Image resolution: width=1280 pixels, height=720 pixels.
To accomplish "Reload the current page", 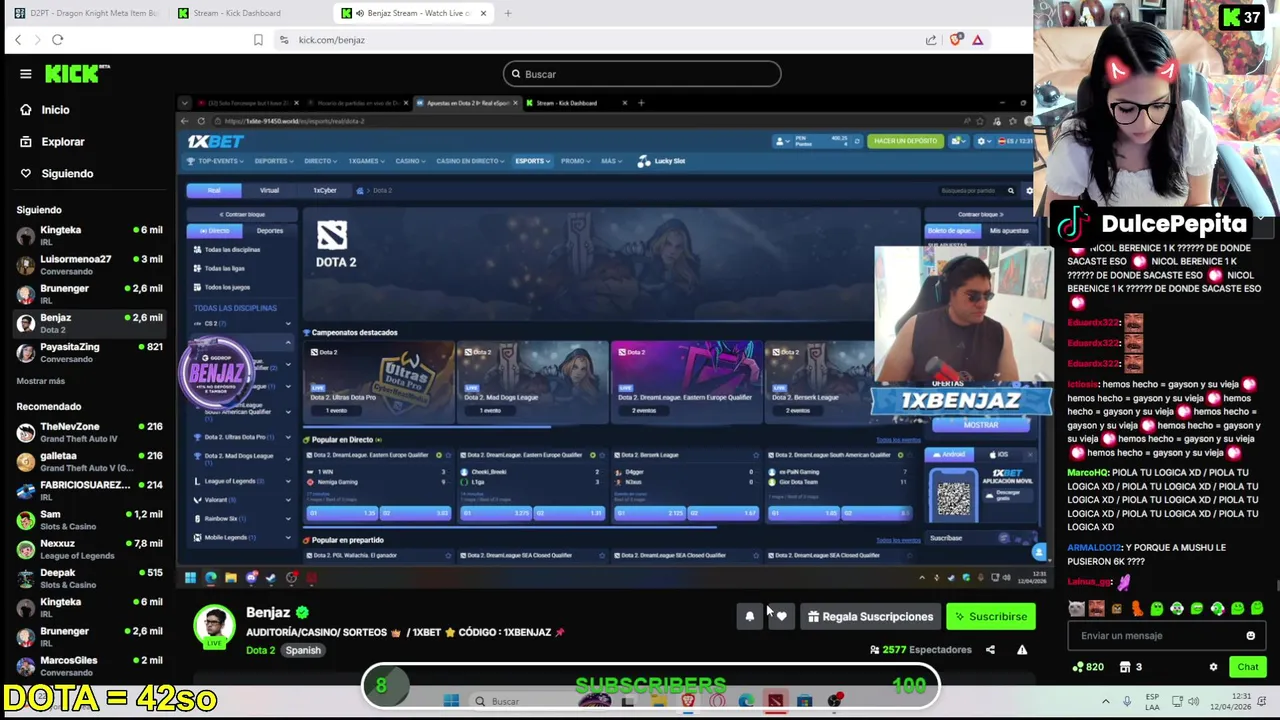I will click(x=58, y=40).
